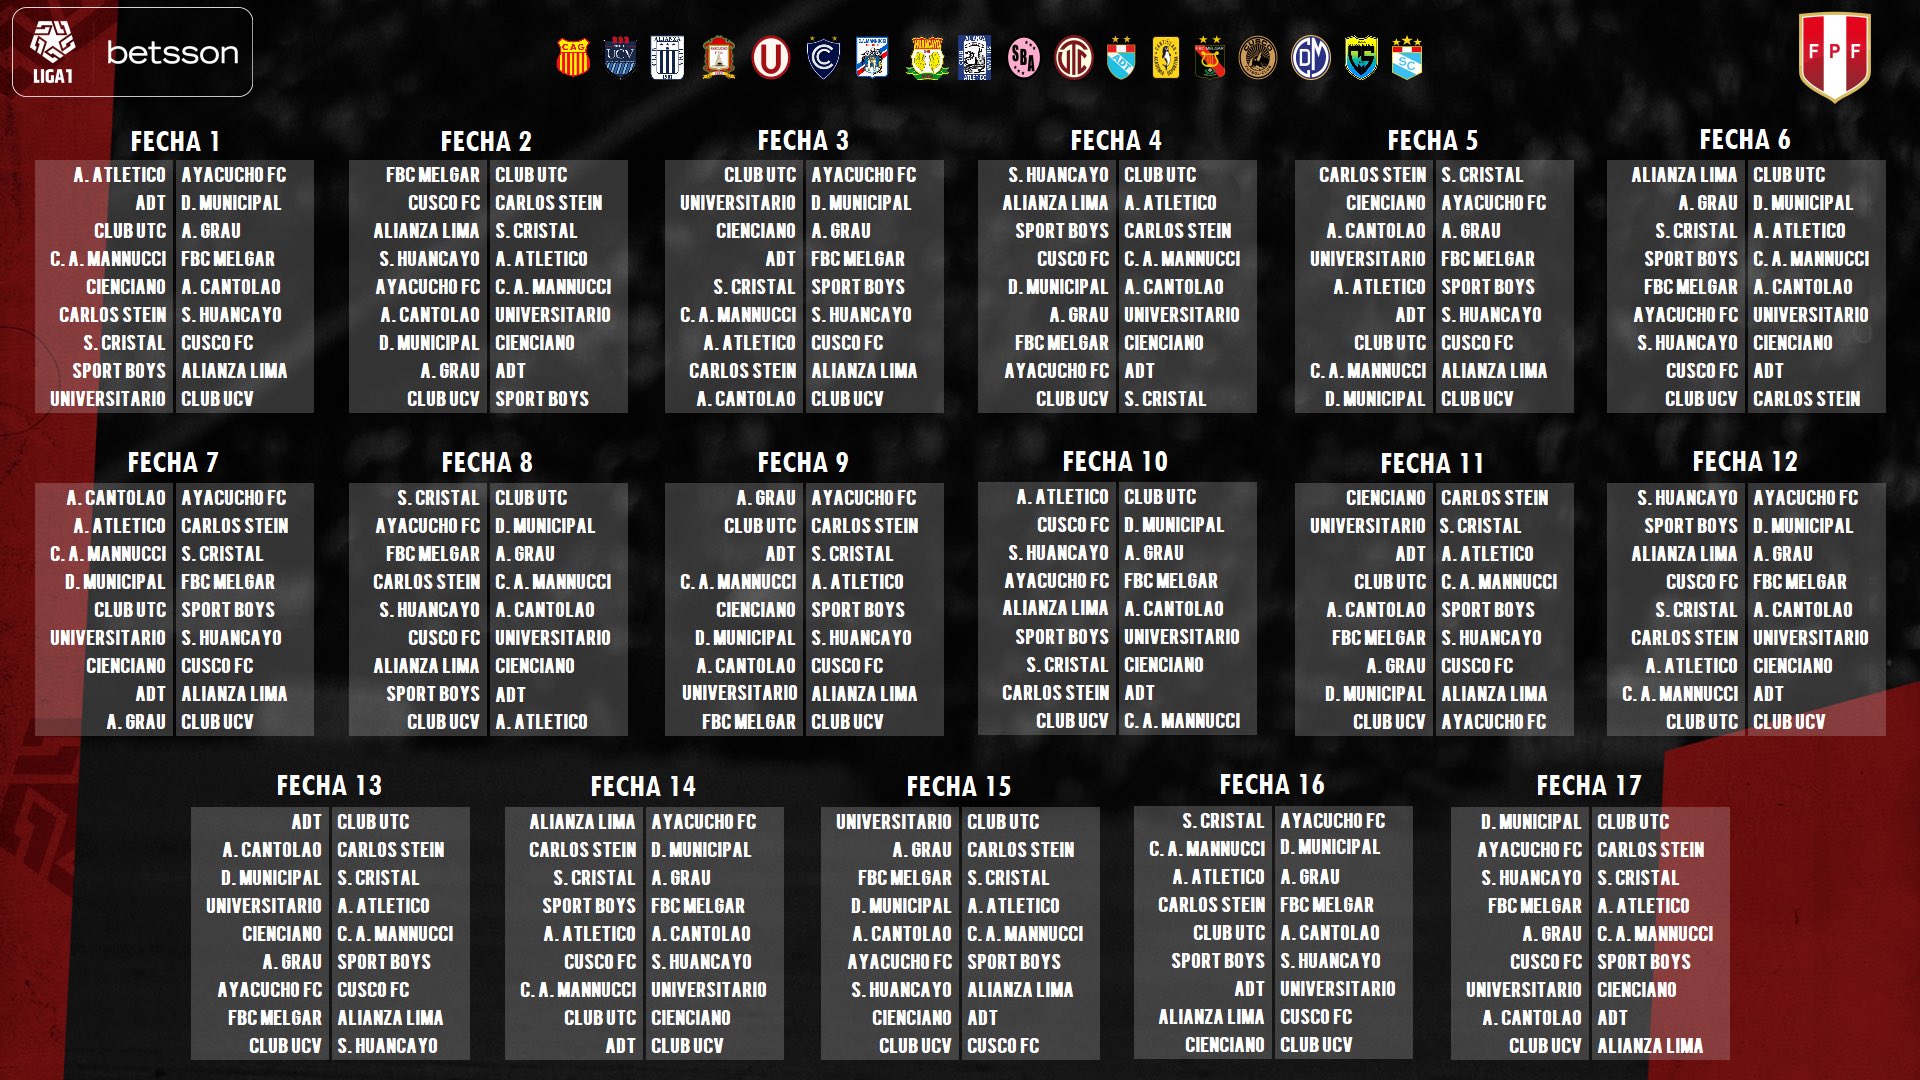Click Universitario in Fecha 15 first match
Screen dimensions: 1920x1080
click(893, 822)
